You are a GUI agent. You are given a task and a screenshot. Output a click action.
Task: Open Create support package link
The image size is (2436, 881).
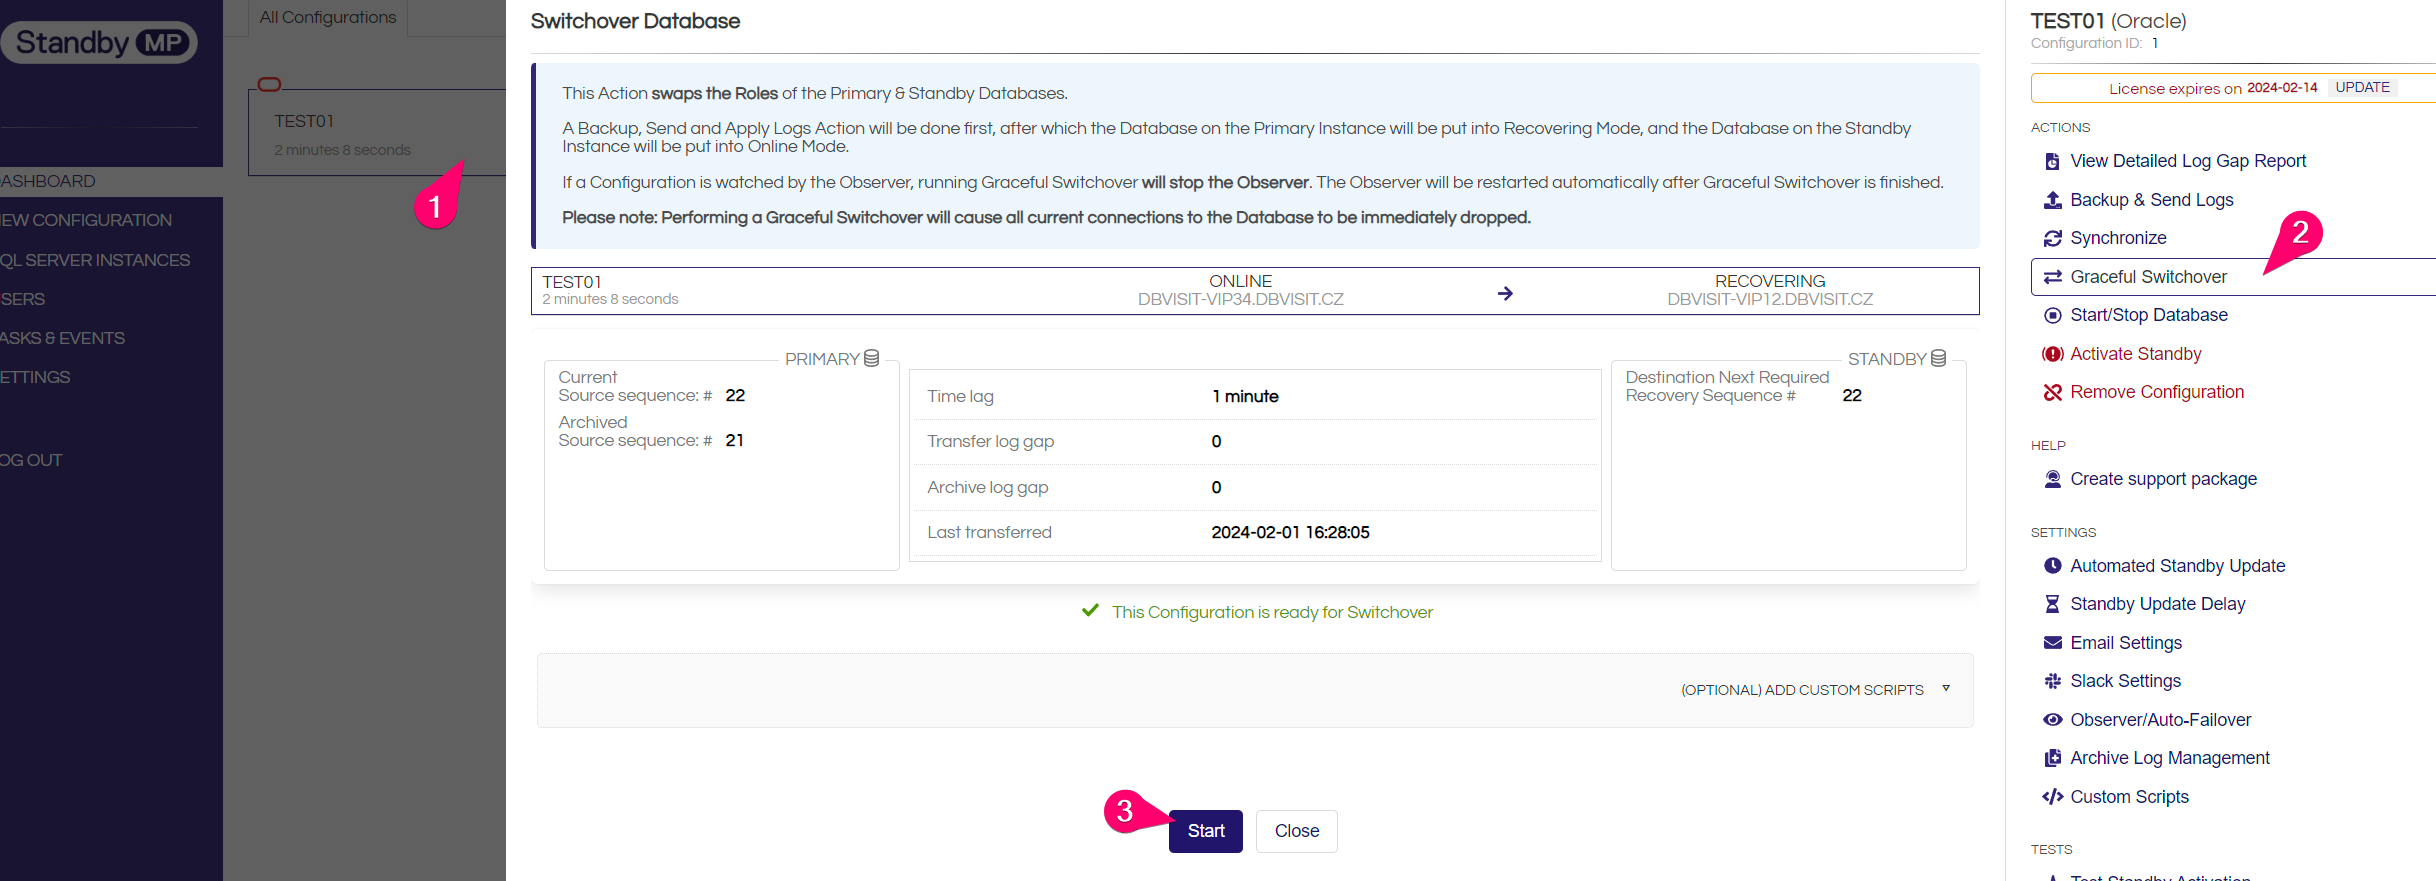coord(2163,479)
